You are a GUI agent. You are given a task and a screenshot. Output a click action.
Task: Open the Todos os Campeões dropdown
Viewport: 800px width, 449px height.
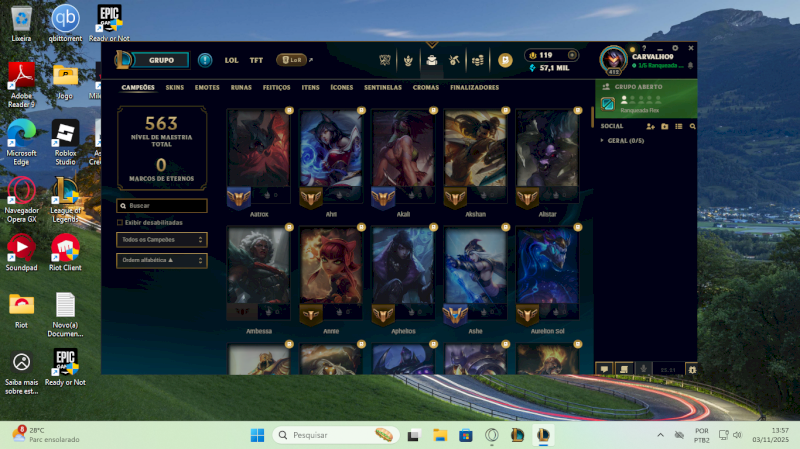pos(162,240)
